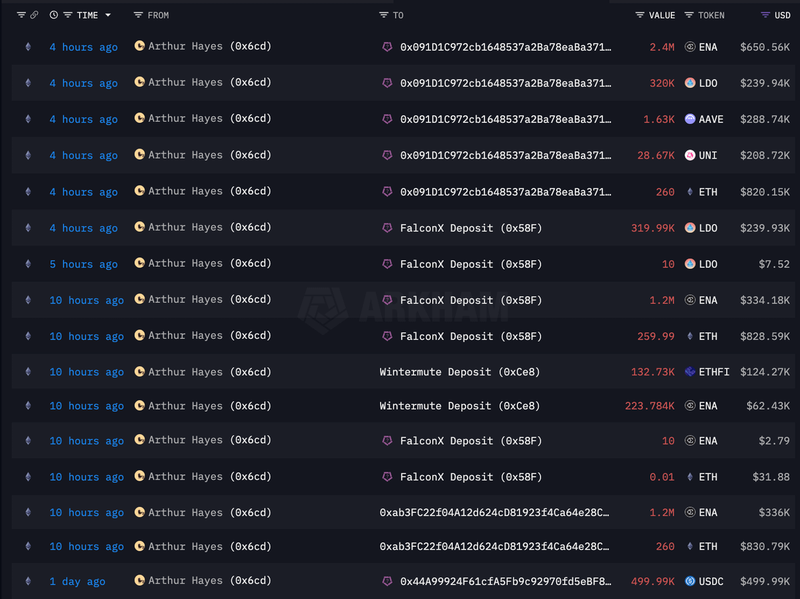Click the ETHFI token icon
The height and width of the screenshot is (599, 800).
690,372
